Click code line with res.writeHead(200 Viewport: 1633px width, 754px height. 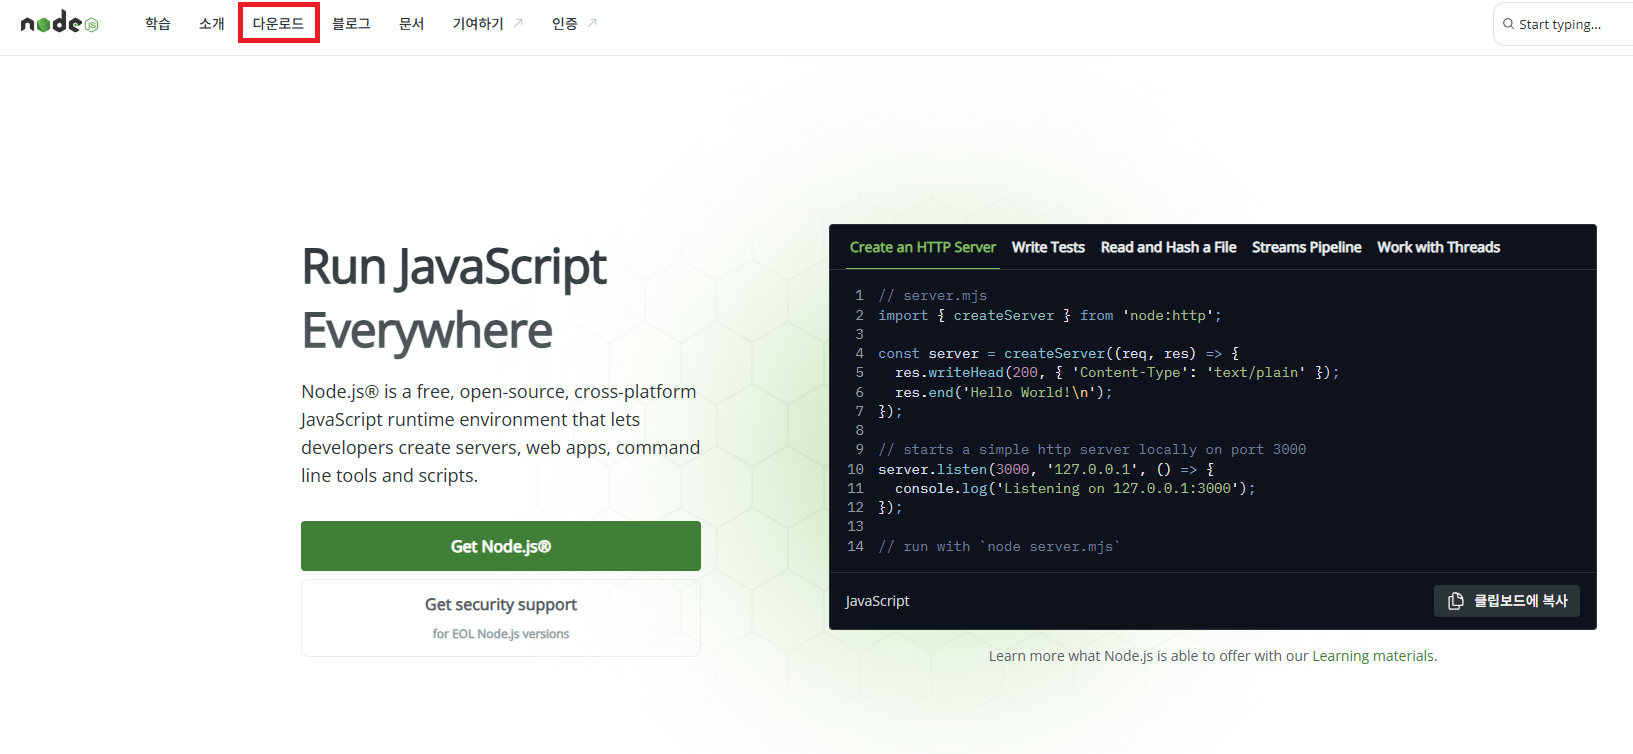[x=1117, y=372]
